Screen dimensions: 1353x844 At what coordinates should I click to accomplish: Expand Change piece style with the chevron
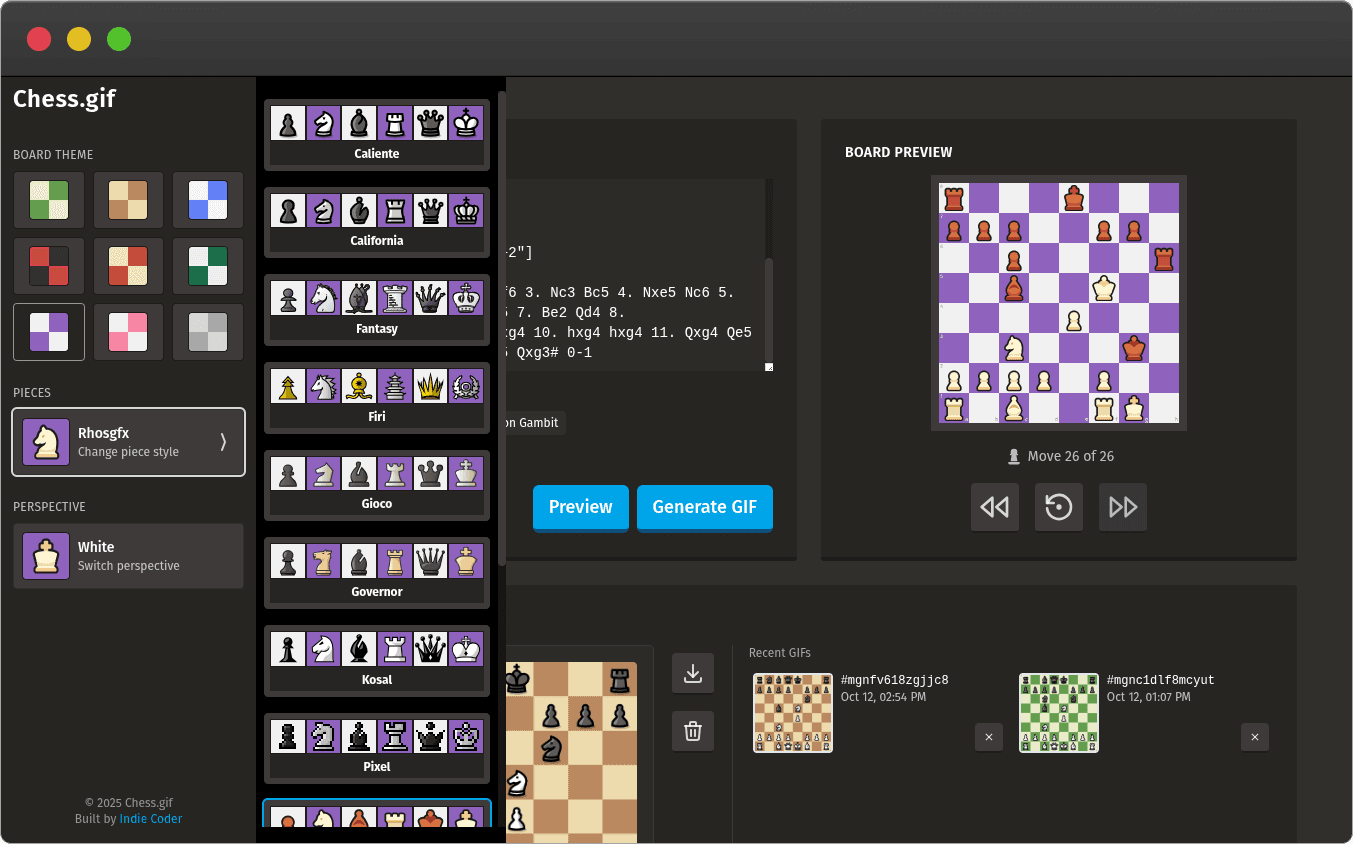click(x=220, y=441)
